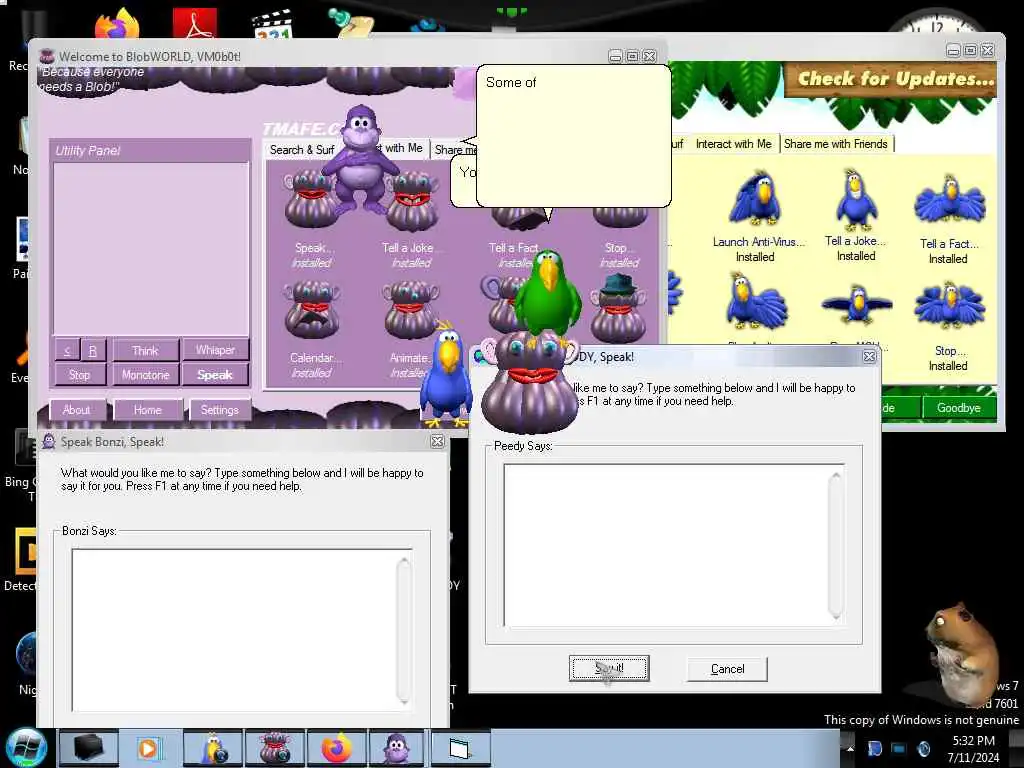The image size is (1024, 768).
Task: Click the Tell a Joke blob icon
Action: (x=413, y=201)
